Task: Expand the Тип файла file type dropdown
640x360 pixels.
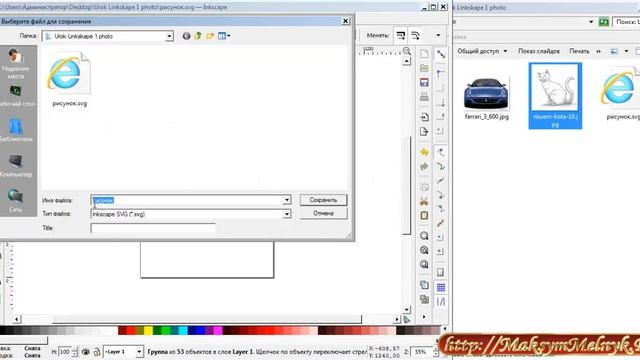Action: tap(287, 214)
